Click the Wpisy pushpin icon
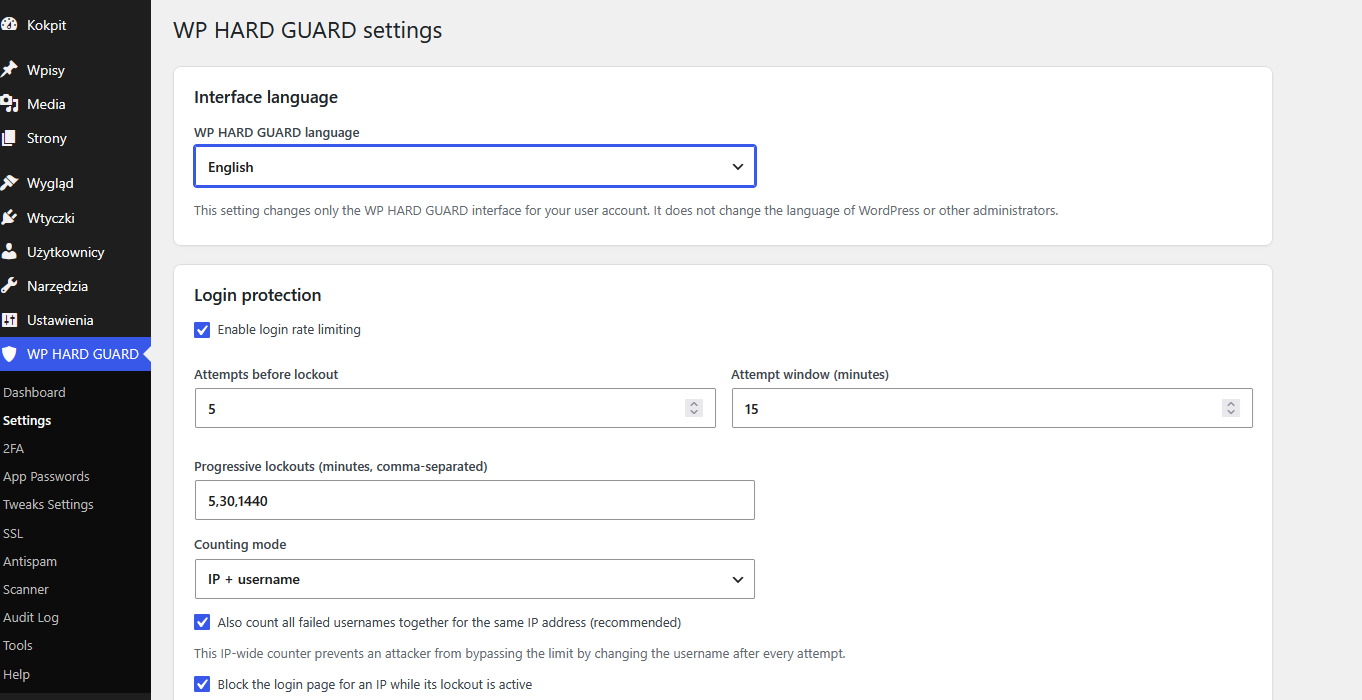This screenshot has height=700, width=1362. 9,70
